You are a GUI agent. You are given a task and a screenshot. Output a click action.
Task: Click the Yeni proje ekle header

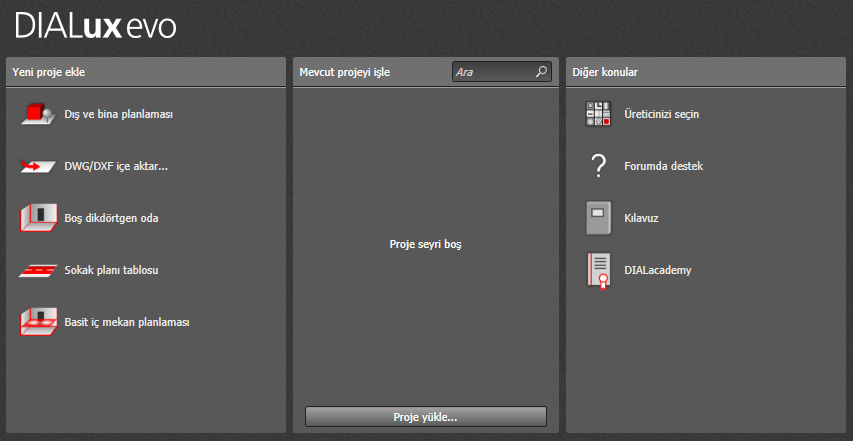pos(48,72)
